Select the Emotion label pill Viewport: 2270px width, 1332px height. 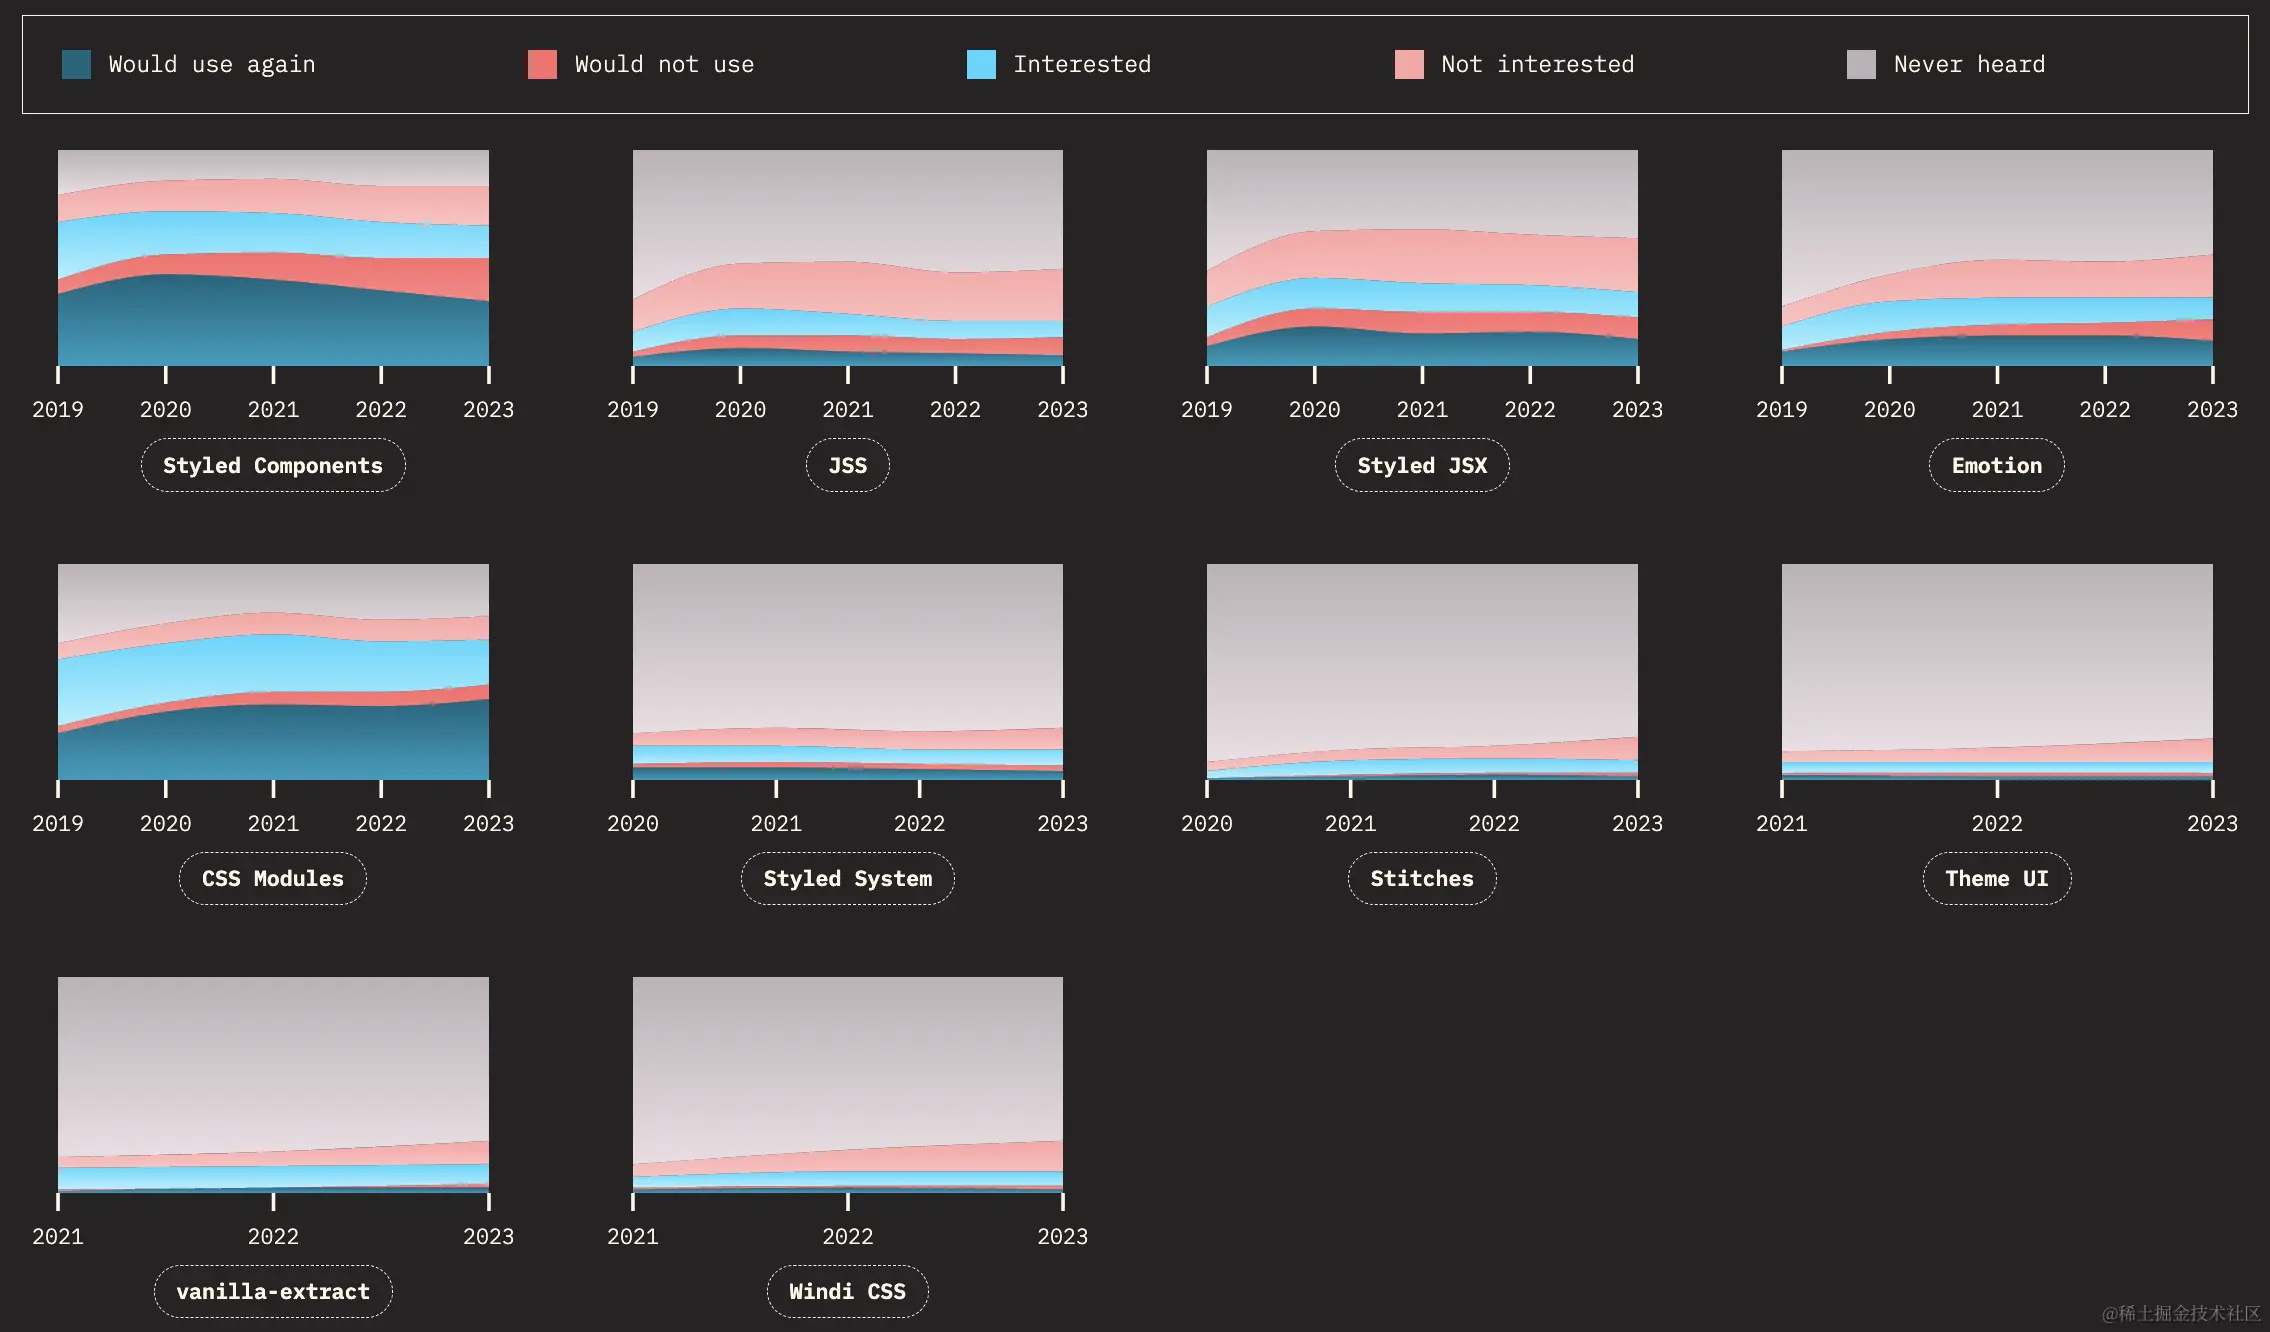tap(1996, 466)
